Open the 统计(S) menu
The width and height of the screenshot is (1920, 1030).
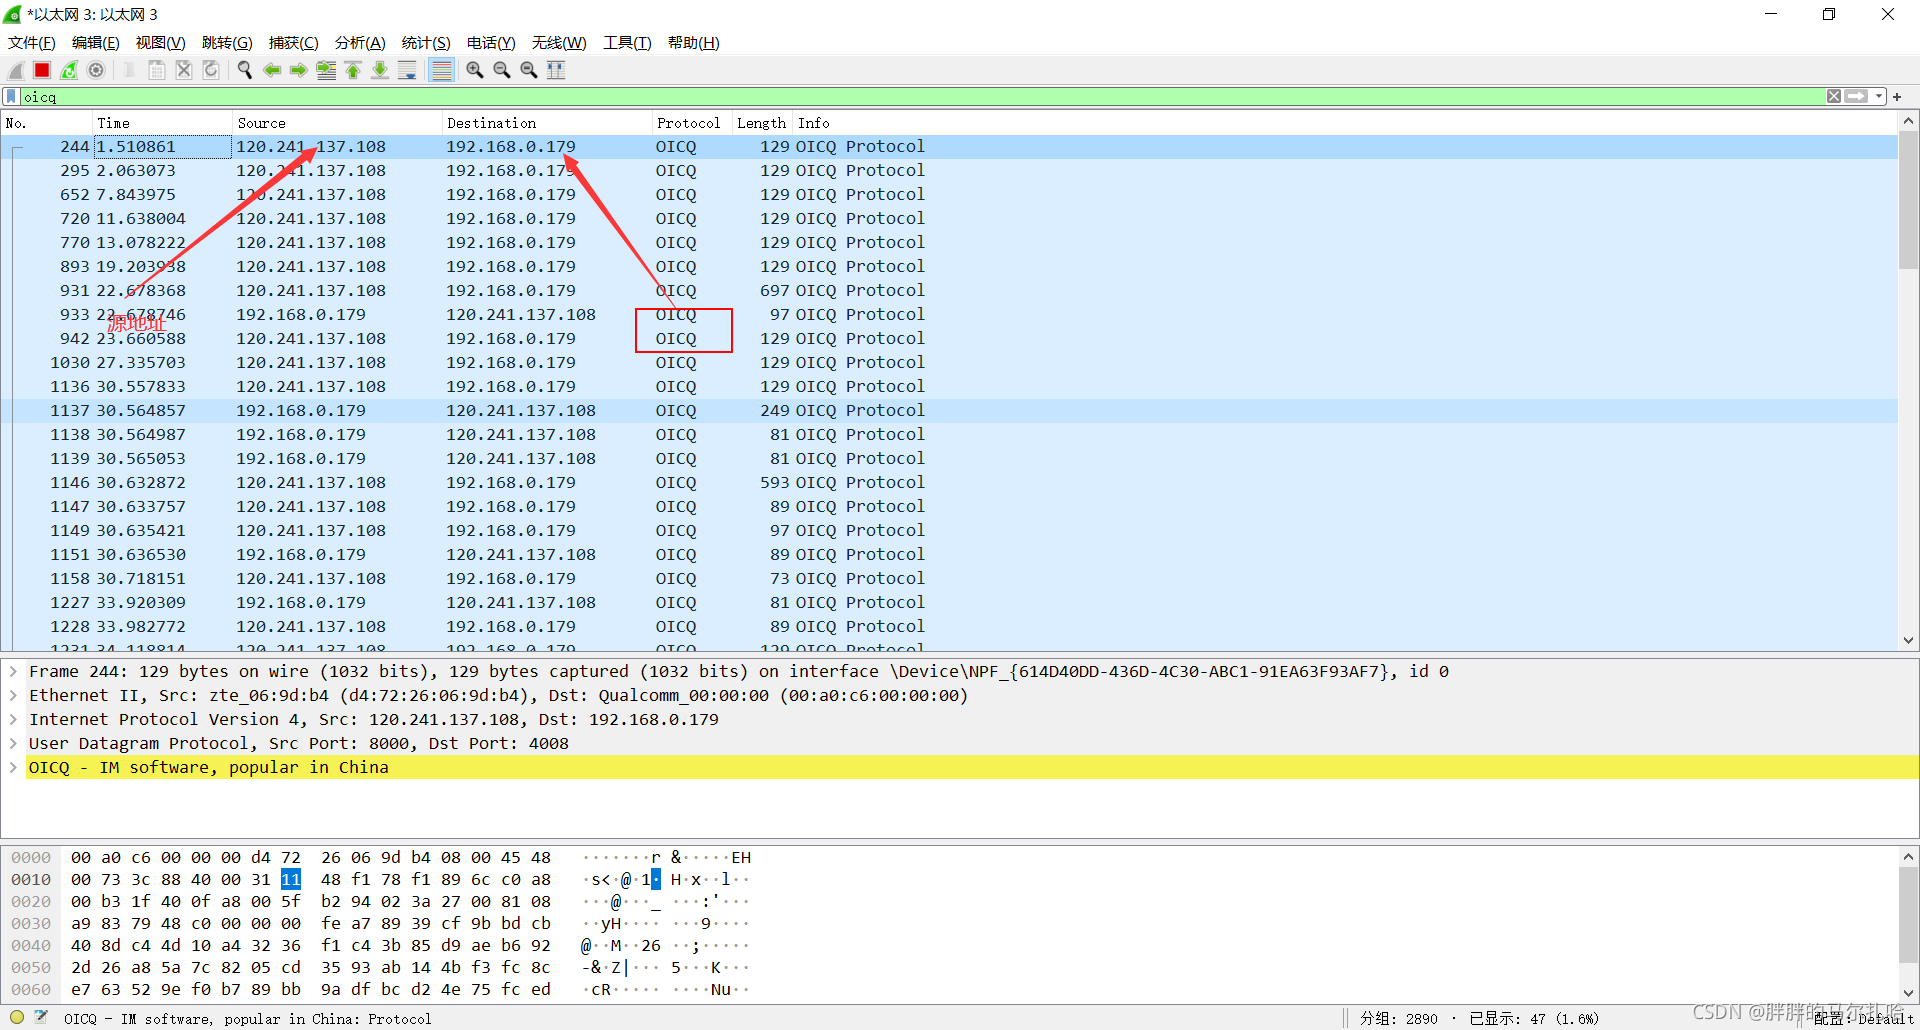tap(425, 43)
